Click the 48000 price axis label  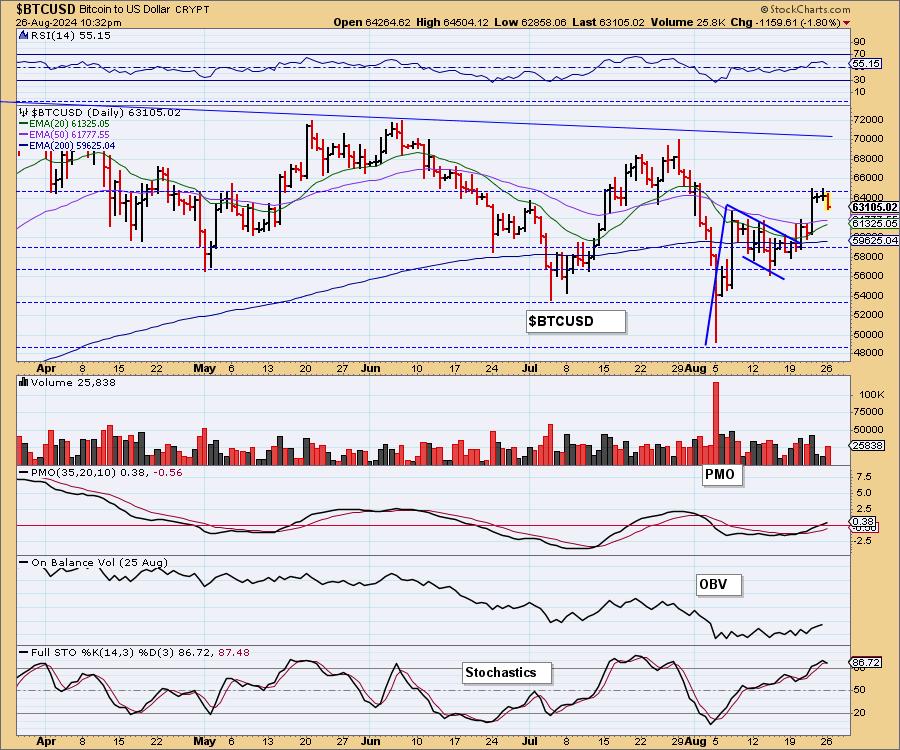(x=868, y=353)
